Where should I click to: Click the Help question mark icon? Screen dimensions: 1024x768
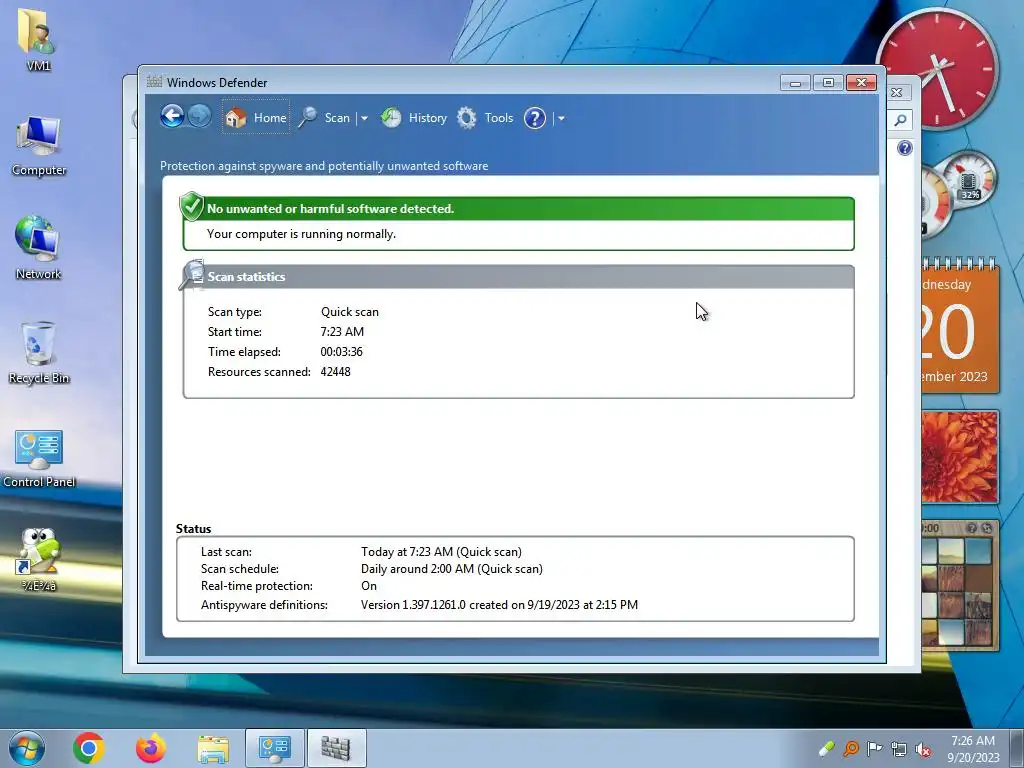pos(535,118)
